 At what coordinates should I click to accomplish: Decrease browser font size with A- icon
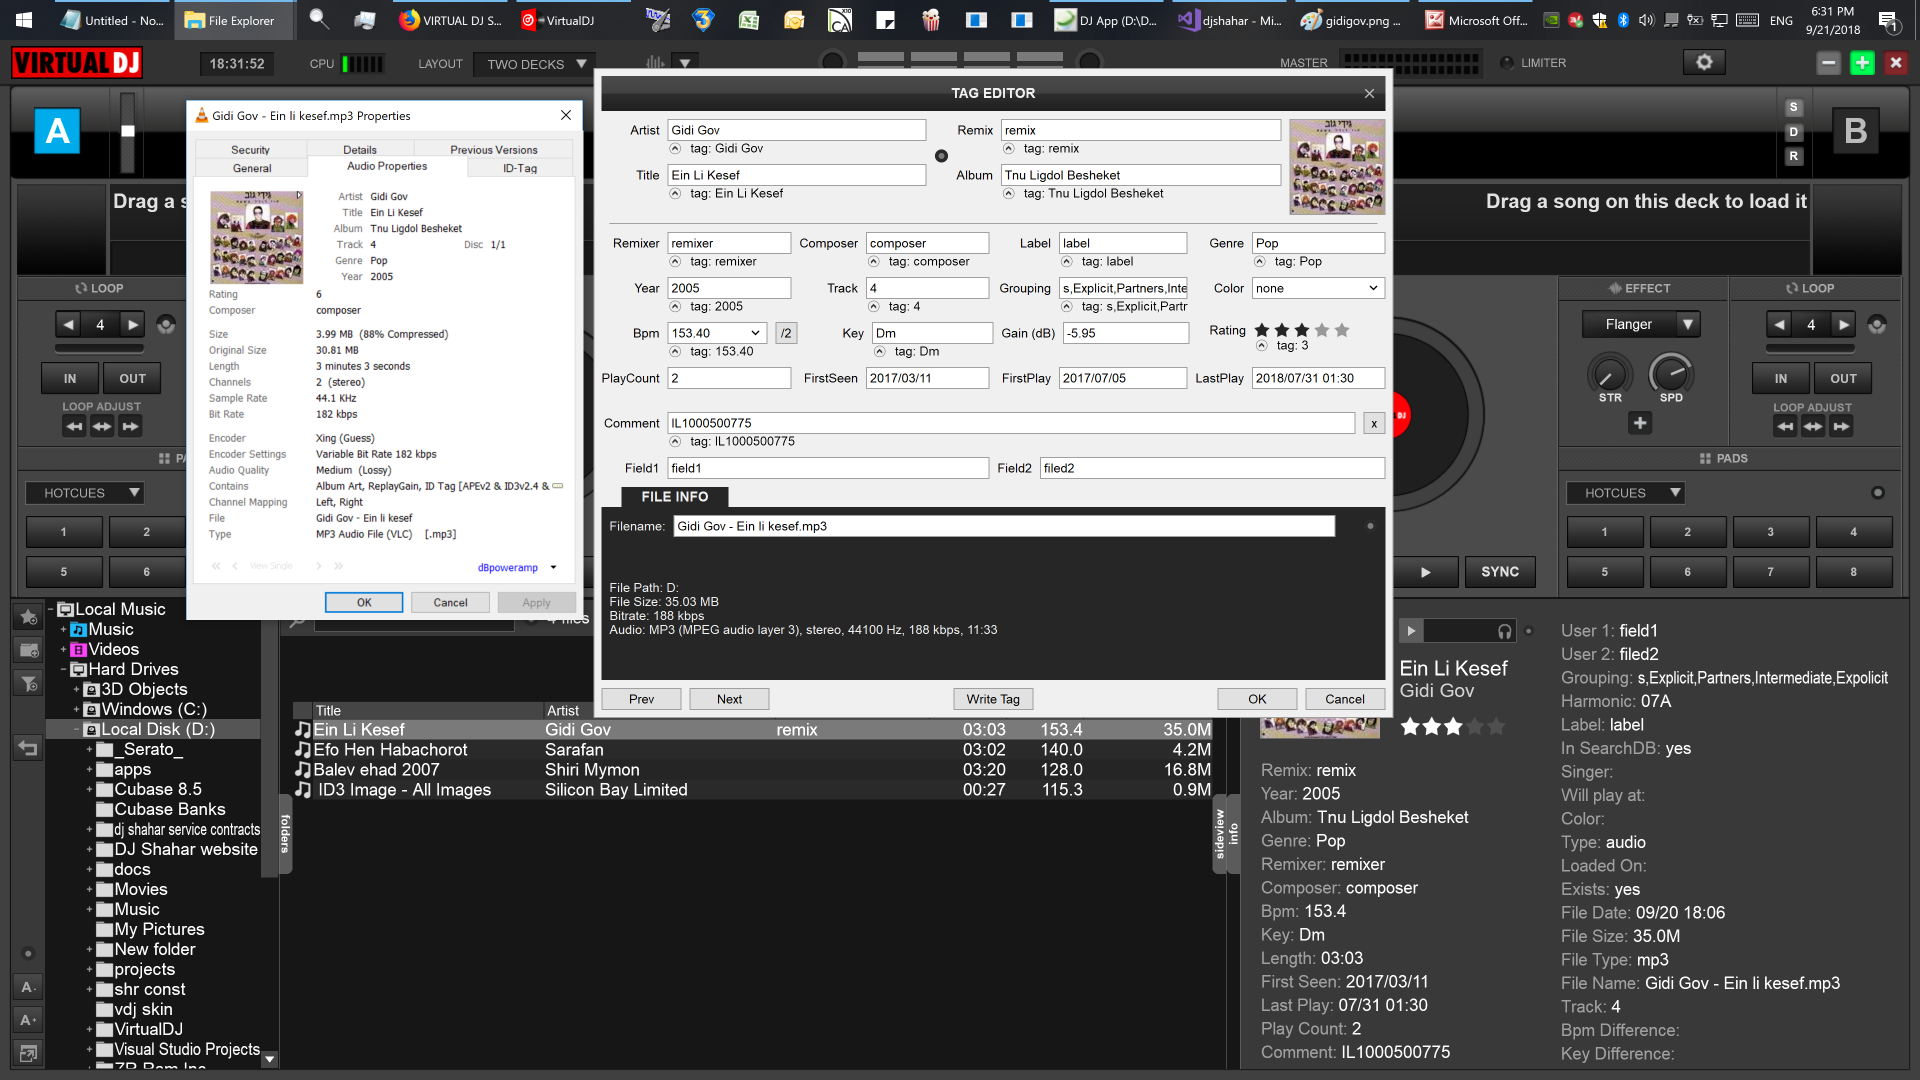[x=28, y=987]
